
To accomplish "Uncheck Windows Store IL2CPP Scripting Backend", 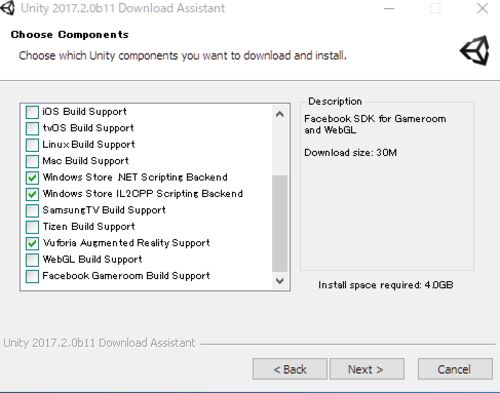I will pos(32,194).
